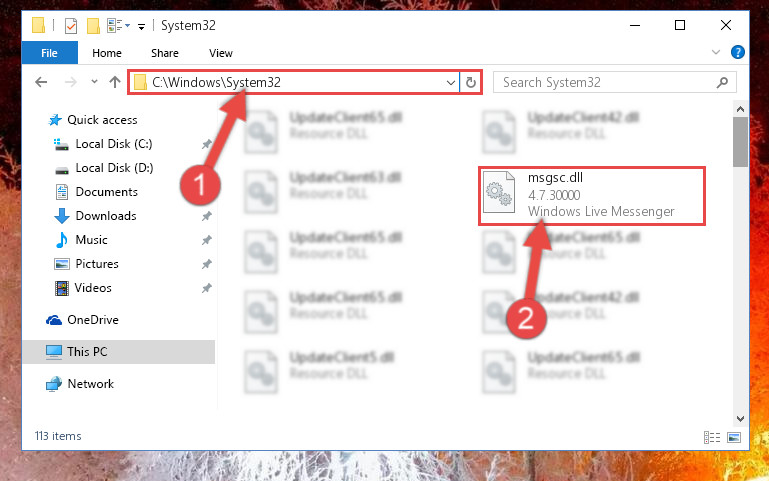Click the search magnifier icon
The width and height of the screenshot is (769, 481).
[x=722, y=82]
